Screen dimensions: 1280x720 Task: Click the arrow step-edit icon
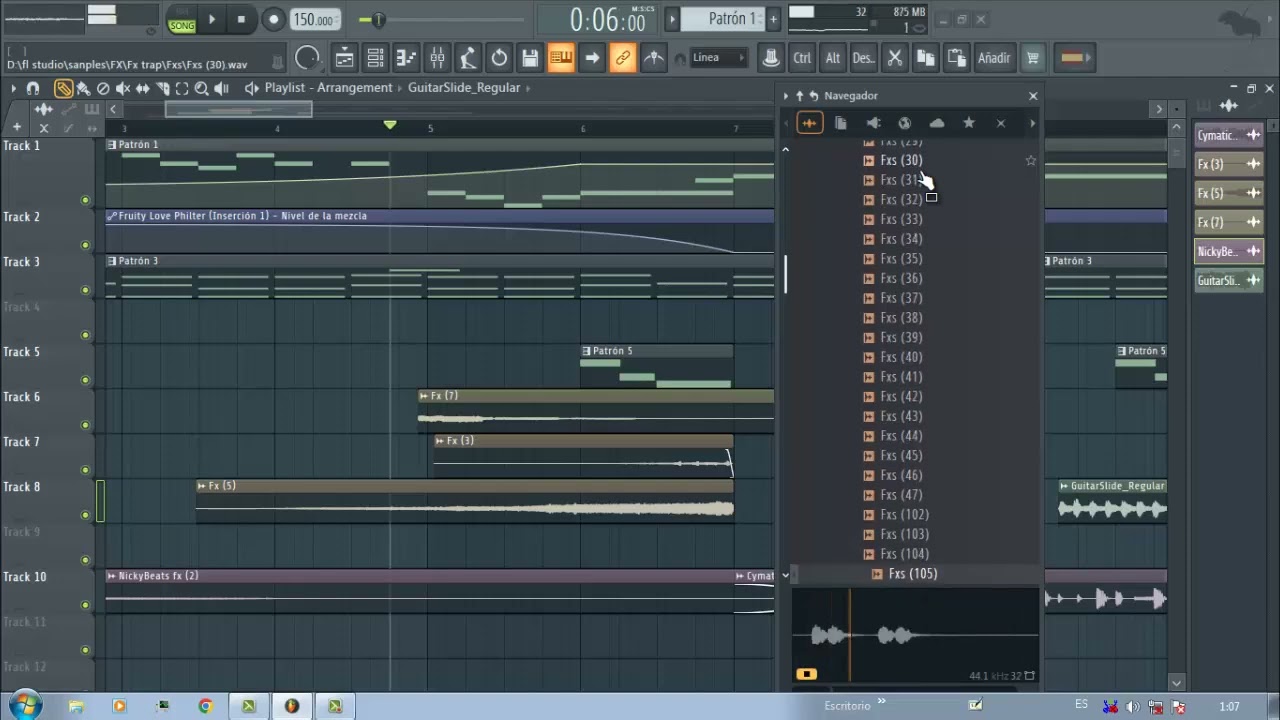tap(592, 58)
